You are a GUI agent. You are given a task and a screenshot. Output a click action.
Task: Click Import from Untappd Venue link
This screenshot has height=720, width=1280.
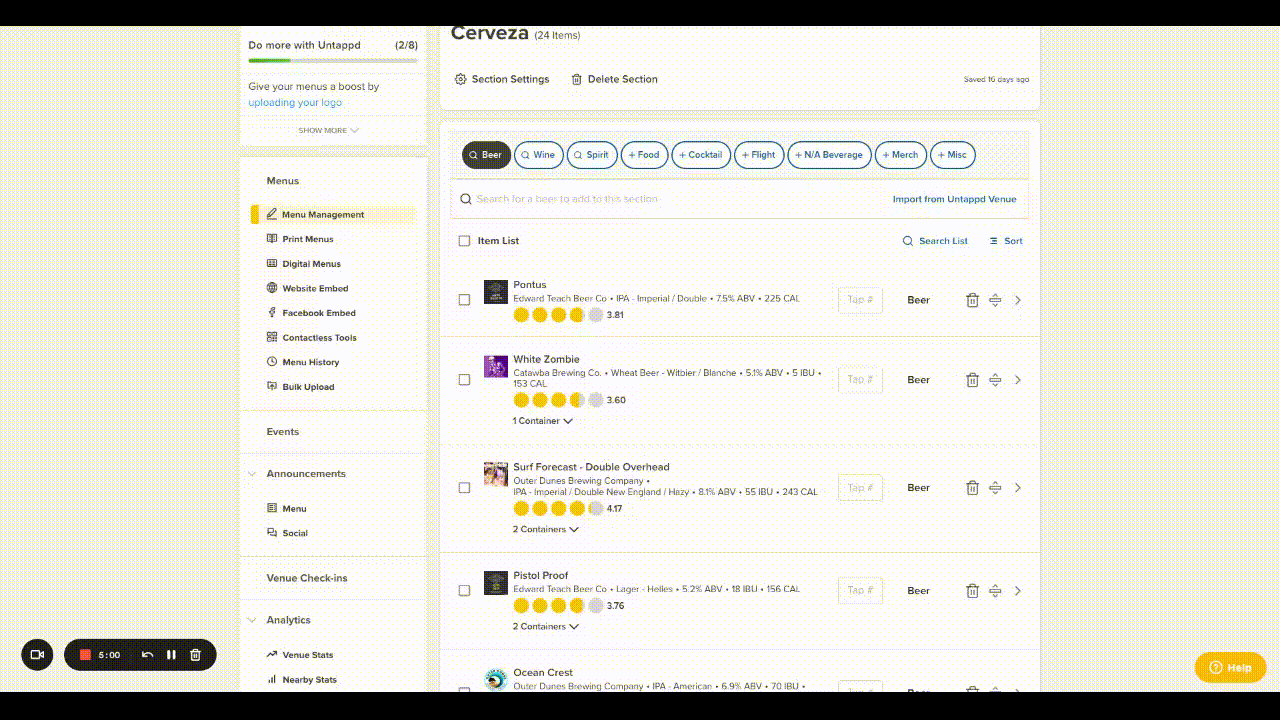(954, 199)
